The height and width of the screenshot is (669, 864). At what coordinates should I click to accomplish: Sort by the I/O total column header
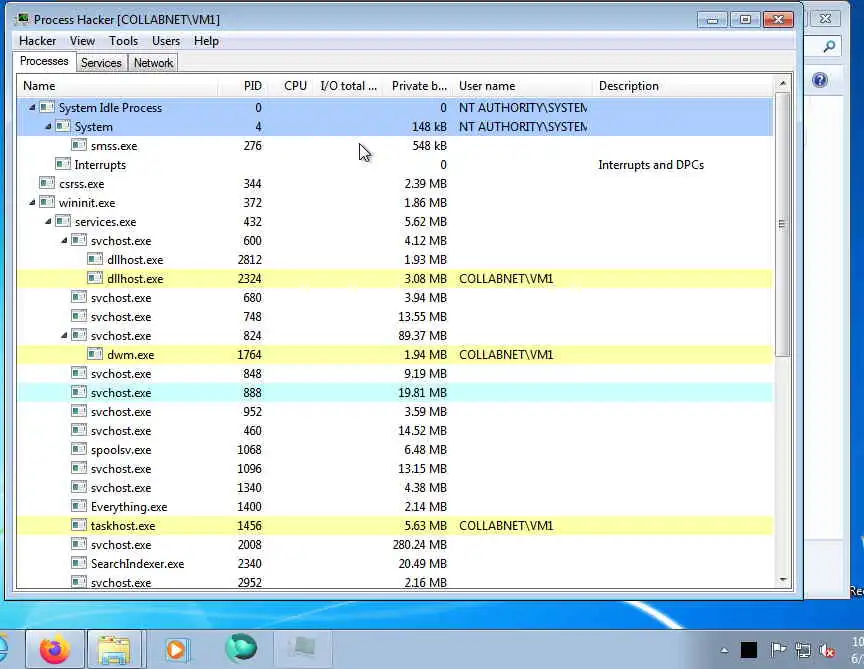coord(348,86)
